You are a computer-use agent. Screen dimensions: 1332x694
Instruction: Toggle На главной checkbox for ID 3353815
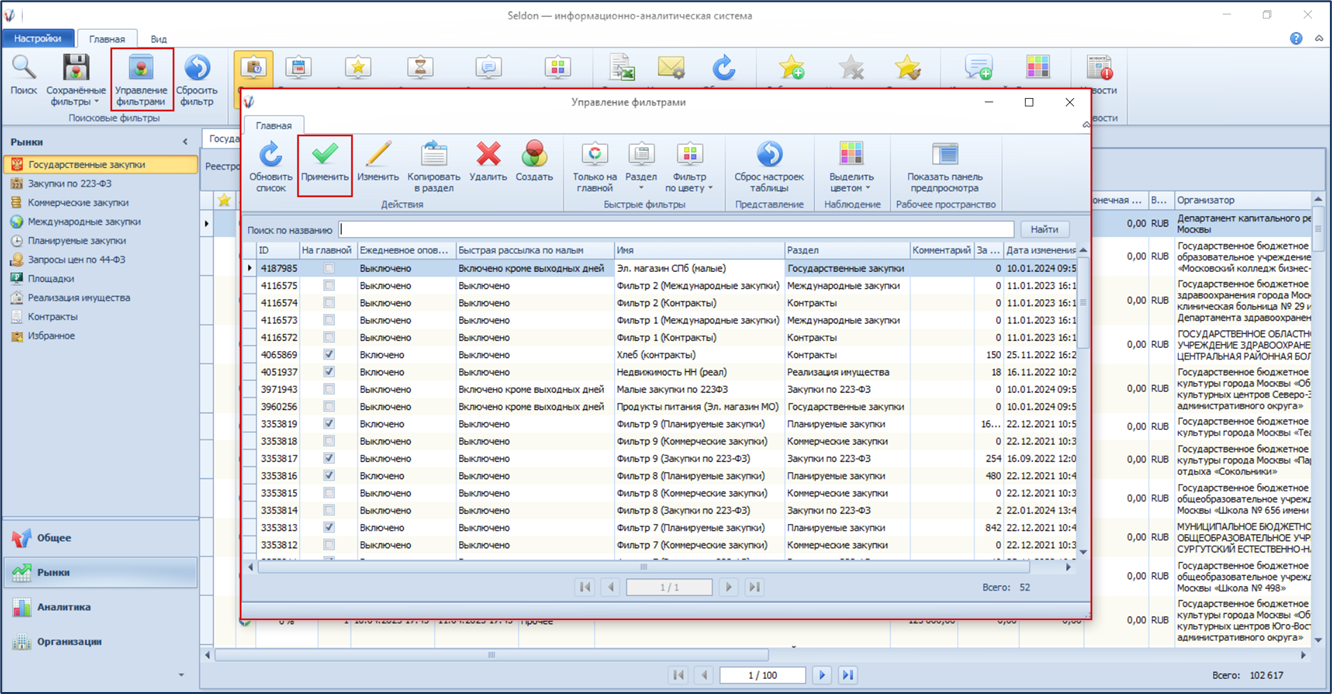coord(329,493)
